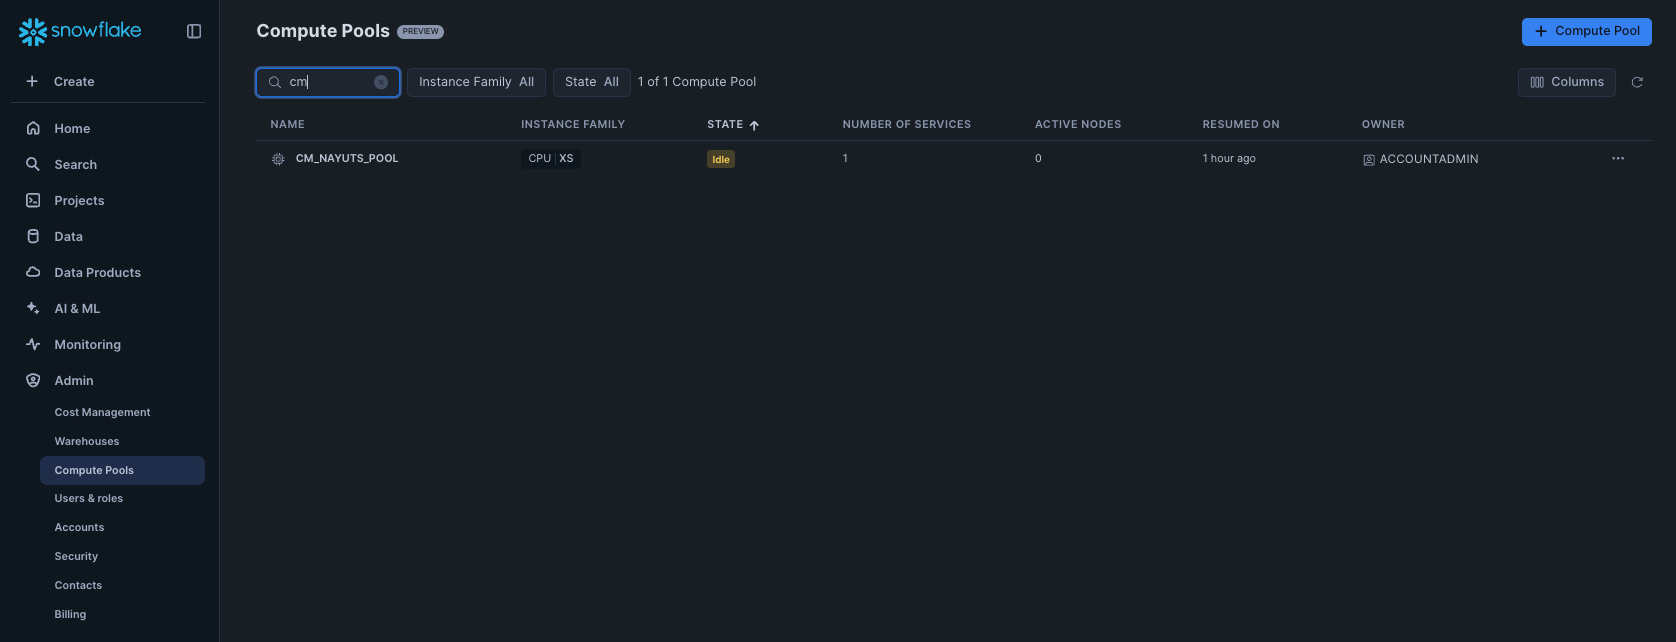Sort by NUMBER OF SERVICES header
1676x642 pixels.
(907, 124)
